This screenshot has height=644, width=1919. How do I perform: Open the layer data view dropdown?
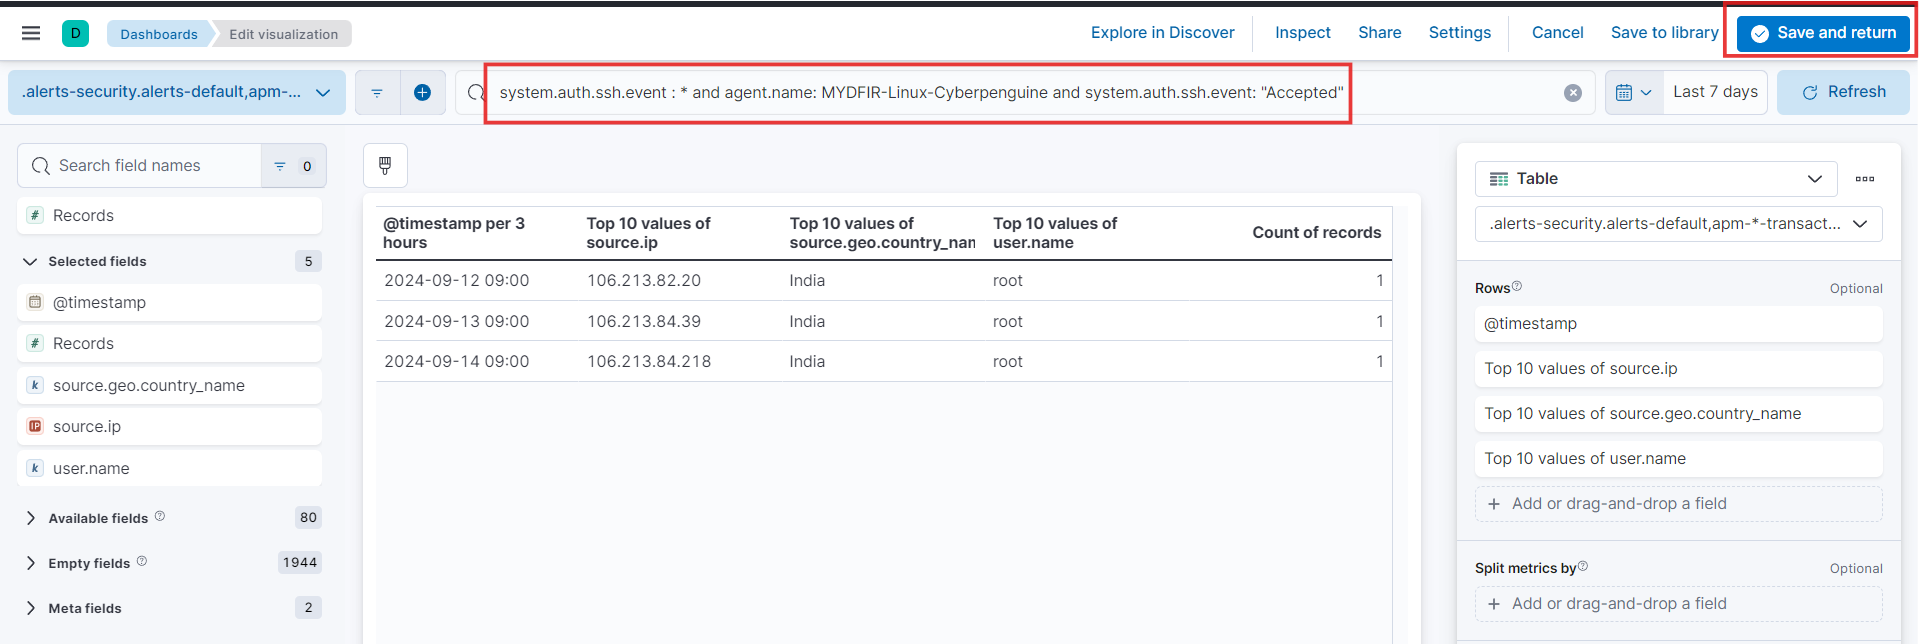click(x=1678, y=224)
